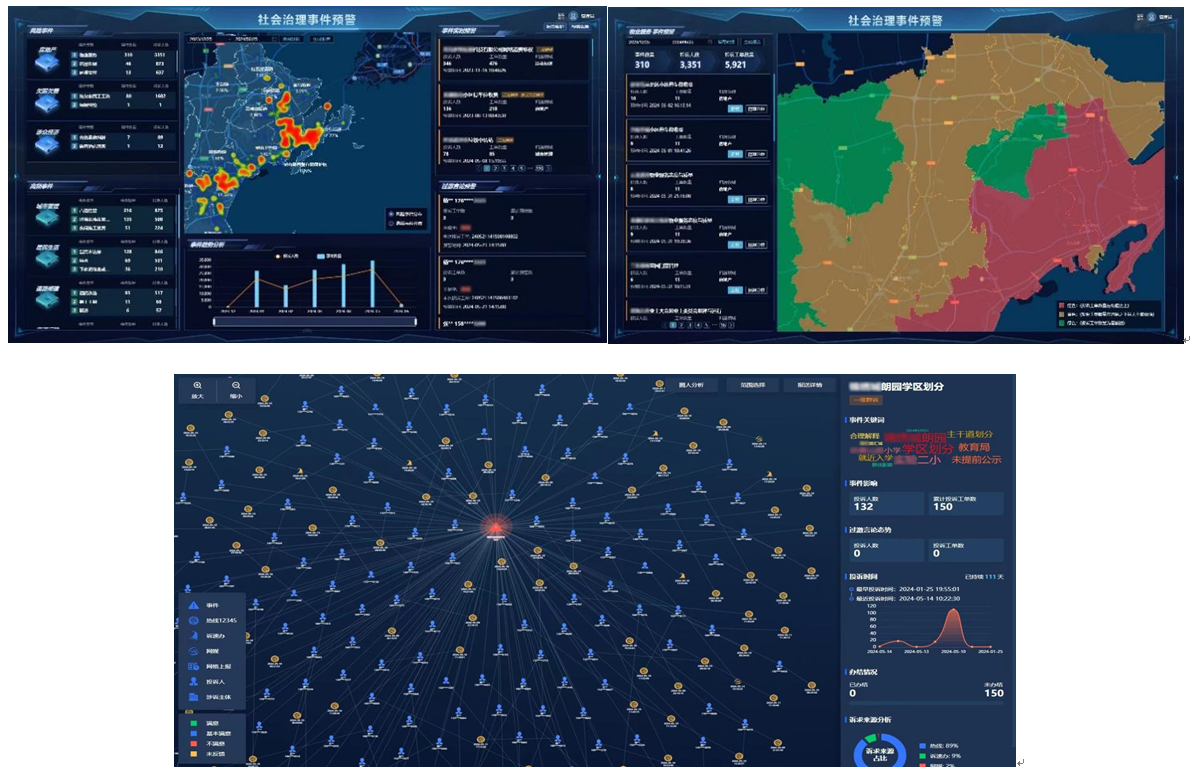
Task: Click the 网格上报 legend icon
Action: (194, 666)
